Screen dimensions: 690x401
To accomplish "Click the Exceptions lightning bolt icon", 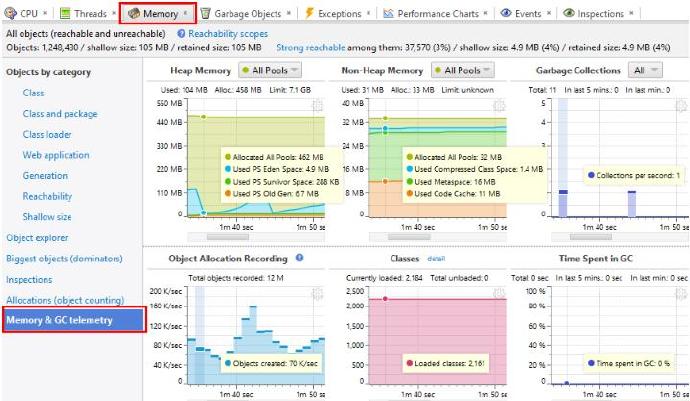I will [x=309, y=13].
